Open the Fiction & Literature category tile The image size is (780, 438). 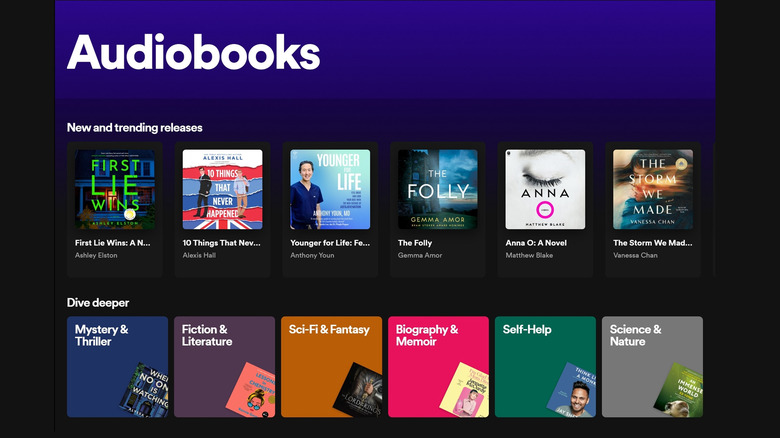pos(224,367)
